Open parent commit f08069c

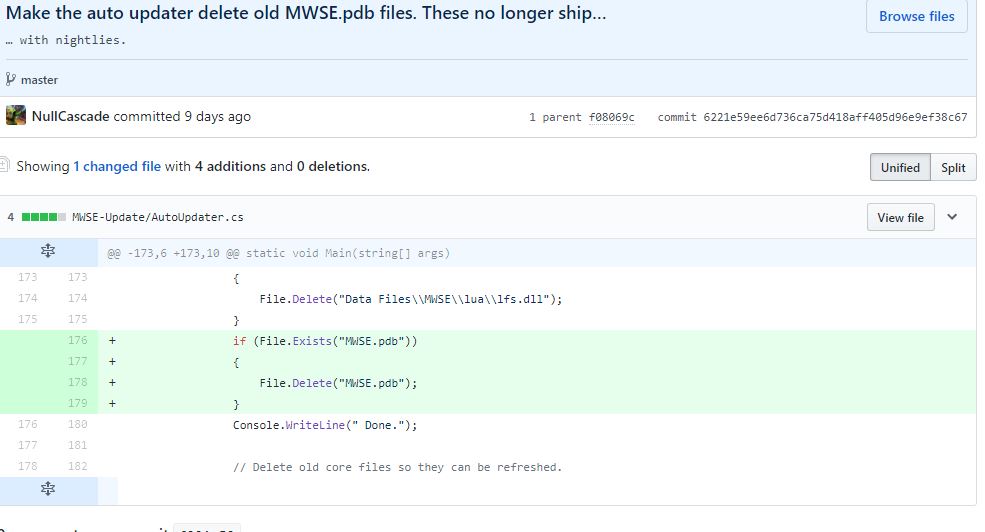coord(611,117)
